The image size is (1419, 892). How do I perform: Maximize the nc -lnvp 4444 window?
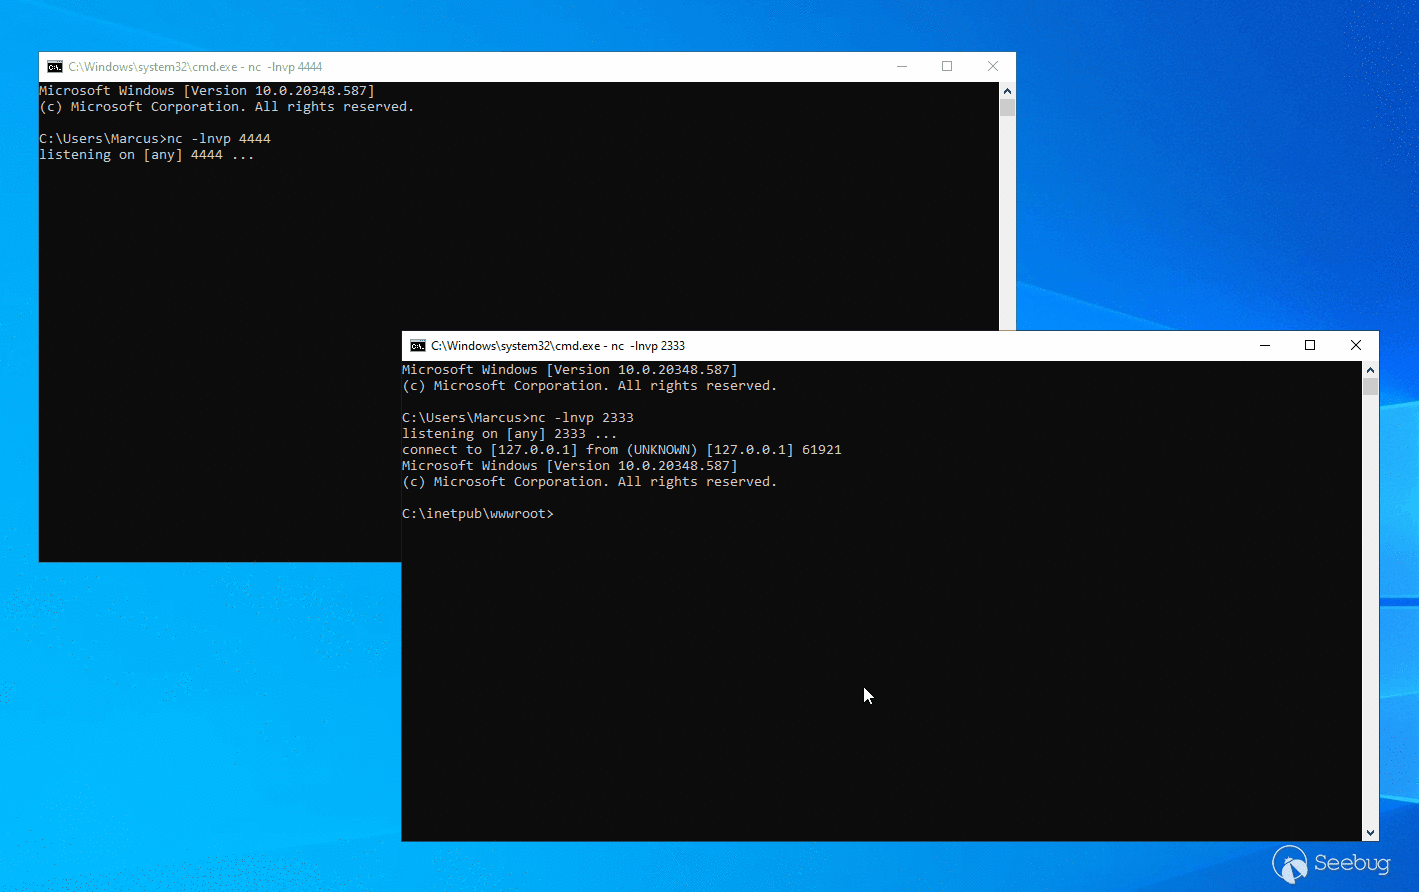(x=947, y=67)
